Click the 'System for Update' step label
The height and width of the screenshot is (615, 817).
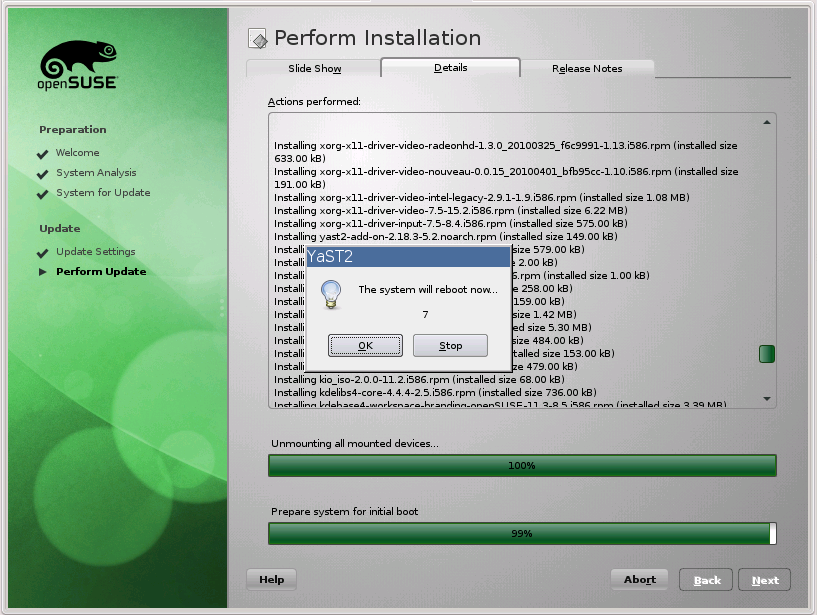[x=103, y=192]
